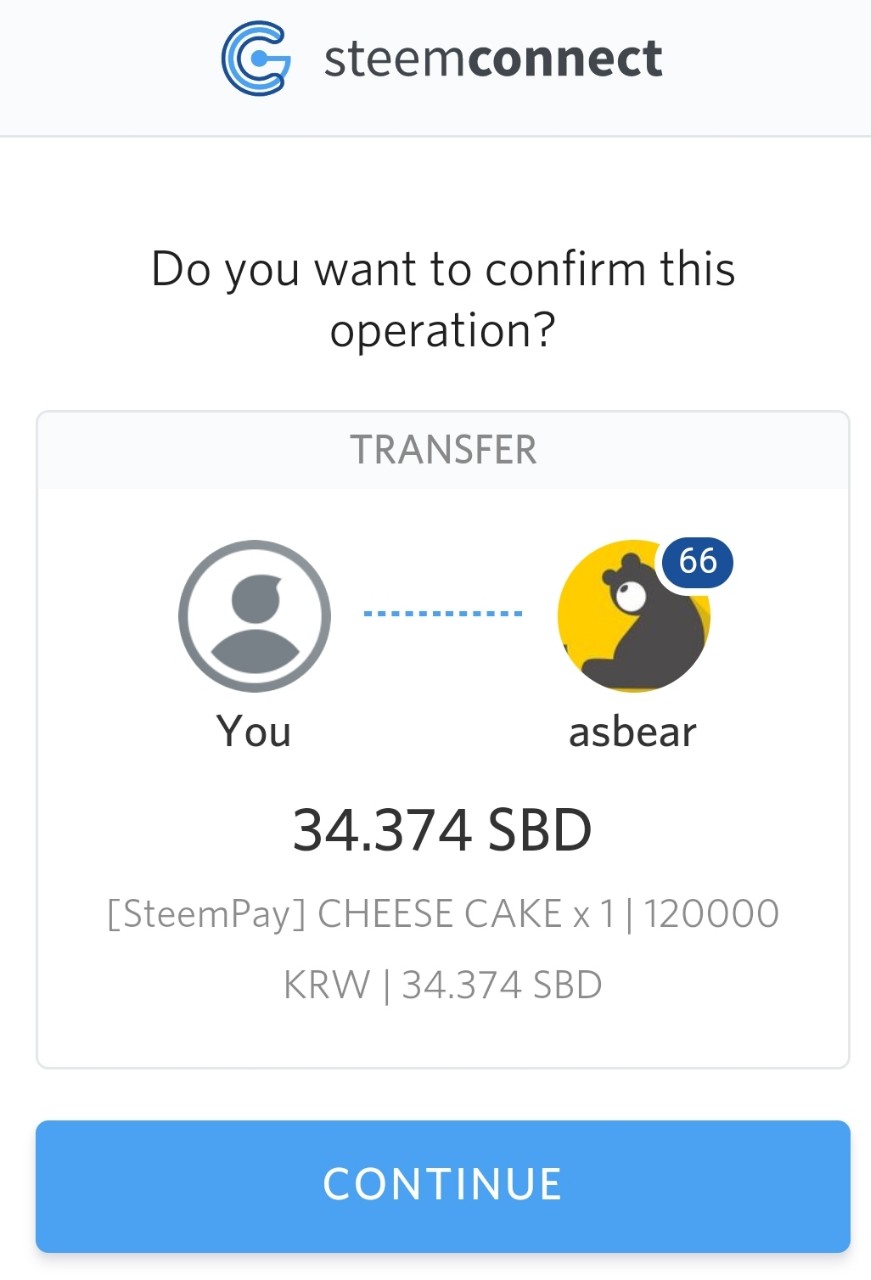This screenshot has width=871, height=1280.
Task: Click the 120000 price in the memo
Action: [711, 914]
